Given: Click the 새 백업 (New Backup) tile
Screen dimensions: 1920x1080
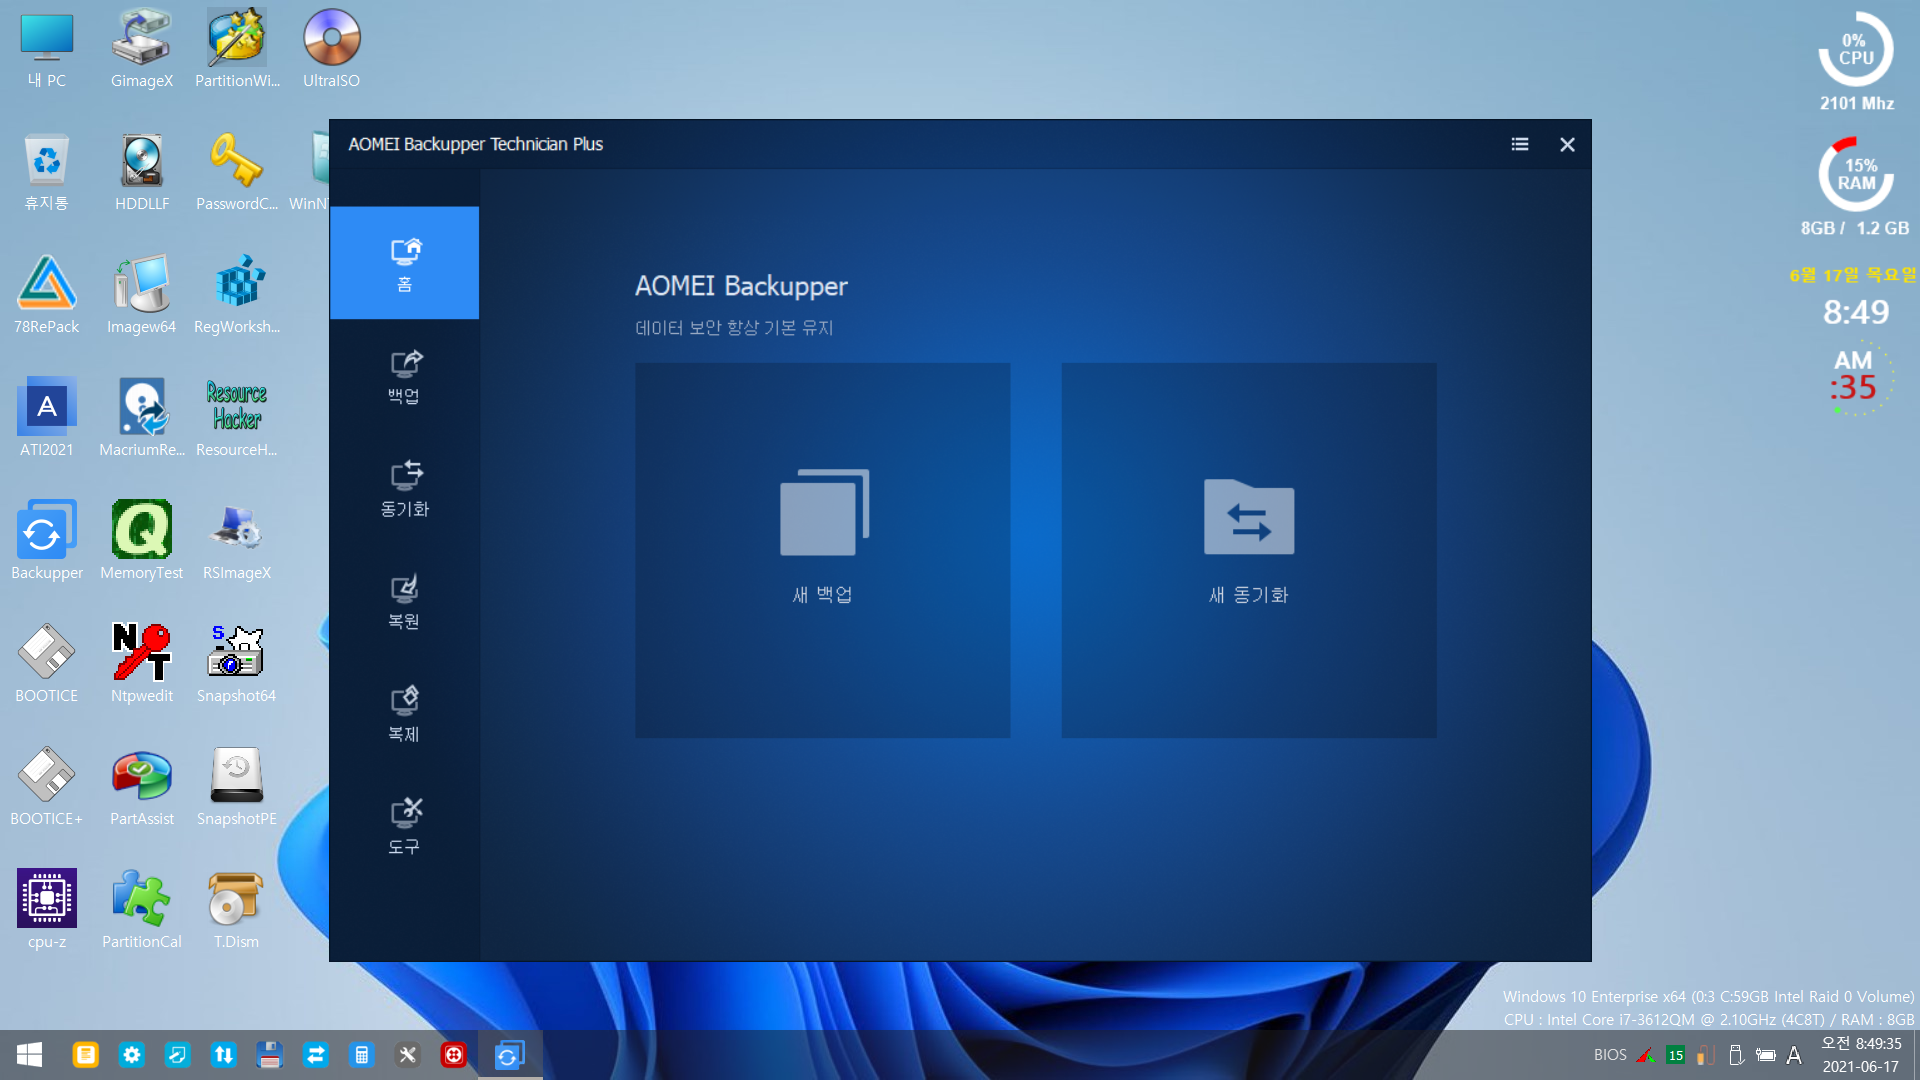Looking at the screenshot, I should pos(822,550).
